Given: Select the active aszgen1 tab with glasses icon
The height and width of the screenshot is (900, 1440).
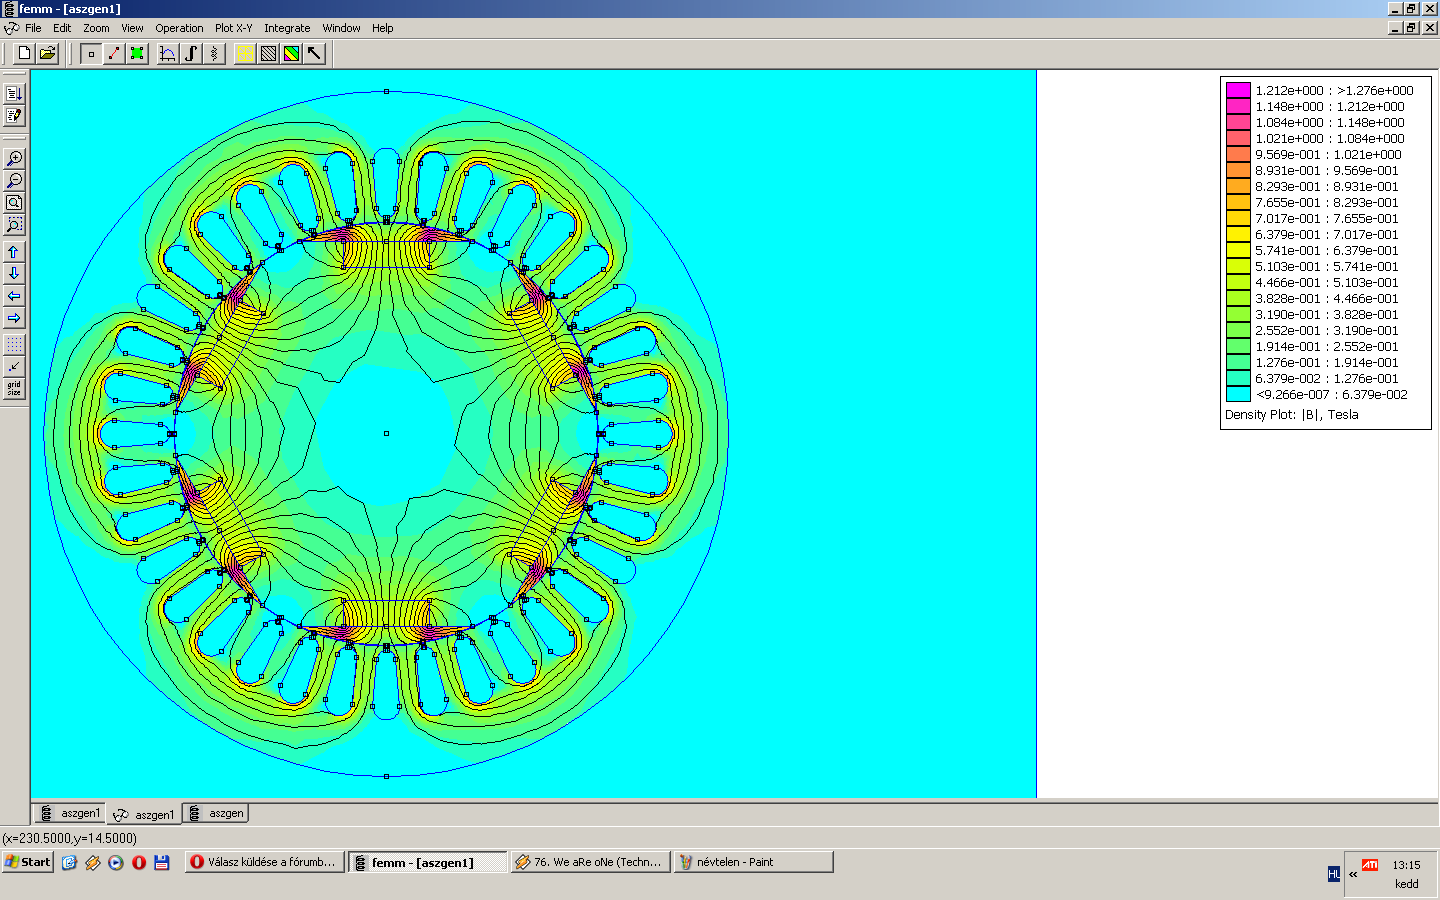Looking at the screenshot, I should point(144,814).
